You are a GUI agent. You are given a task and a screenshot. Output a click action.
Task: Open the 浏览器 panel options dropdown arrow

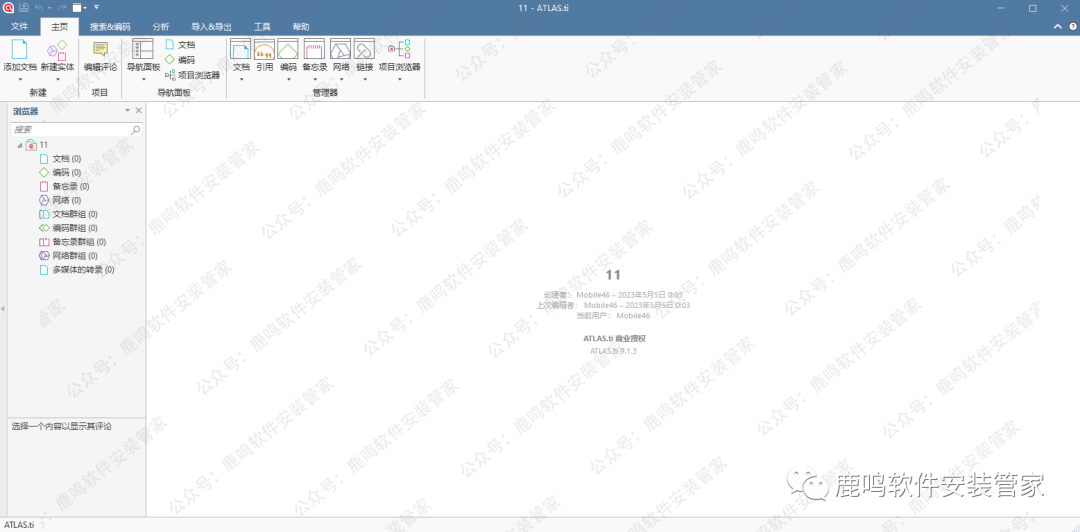pyautogui.click(x=127, y=110)
